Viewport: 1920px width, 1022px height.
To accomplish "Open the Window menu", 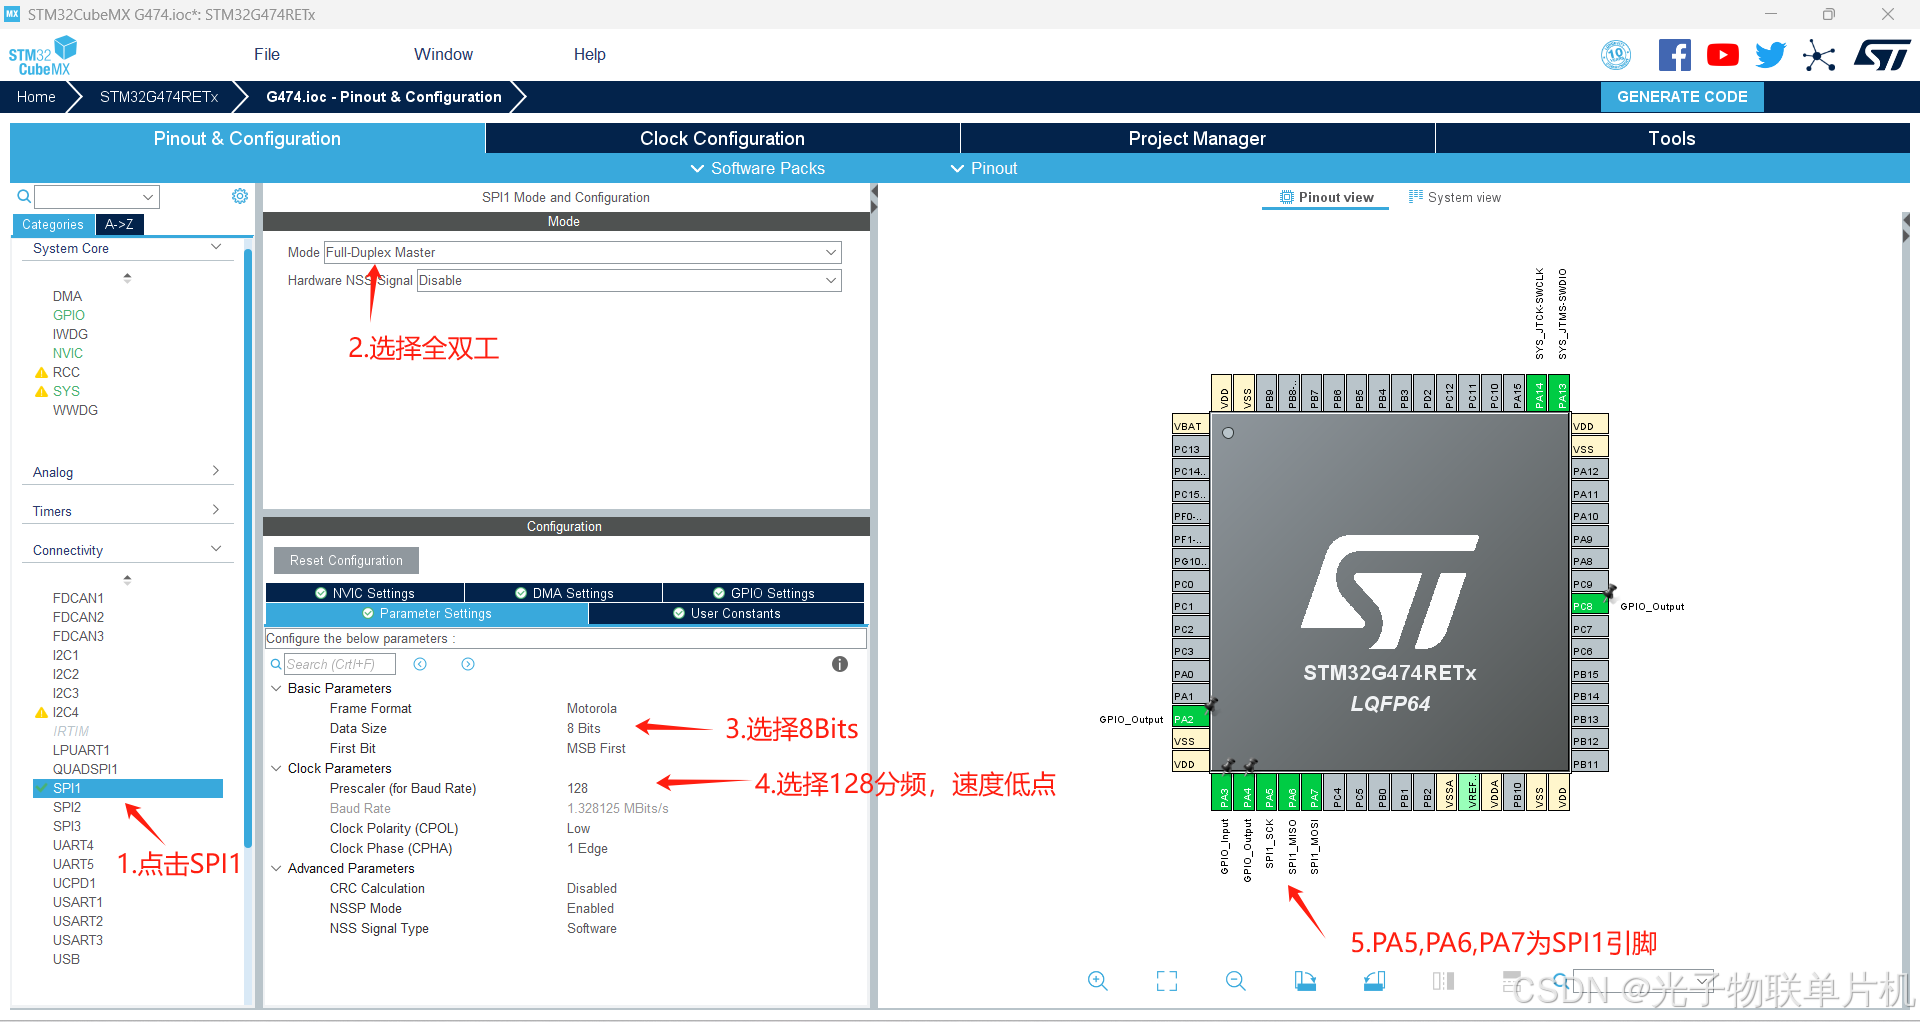I will 443,54.
